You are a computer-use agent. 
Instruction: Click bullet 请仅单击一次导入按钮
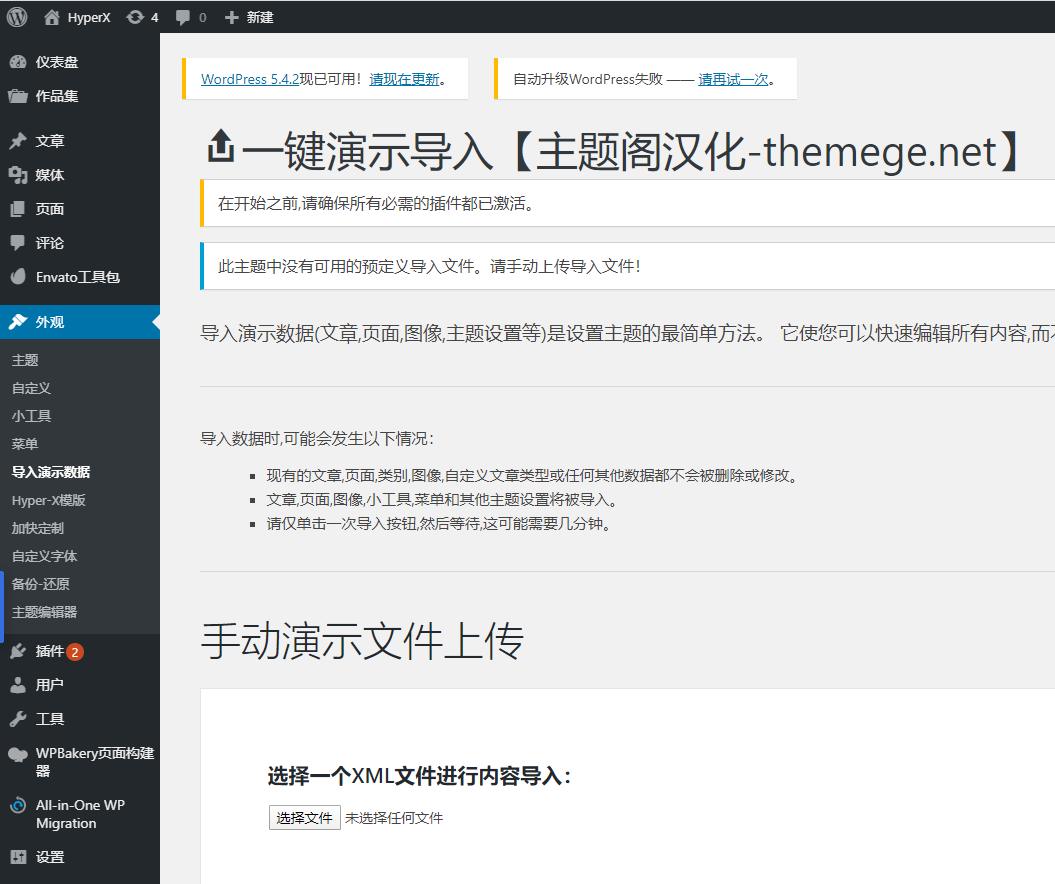(x=438, y=523)
